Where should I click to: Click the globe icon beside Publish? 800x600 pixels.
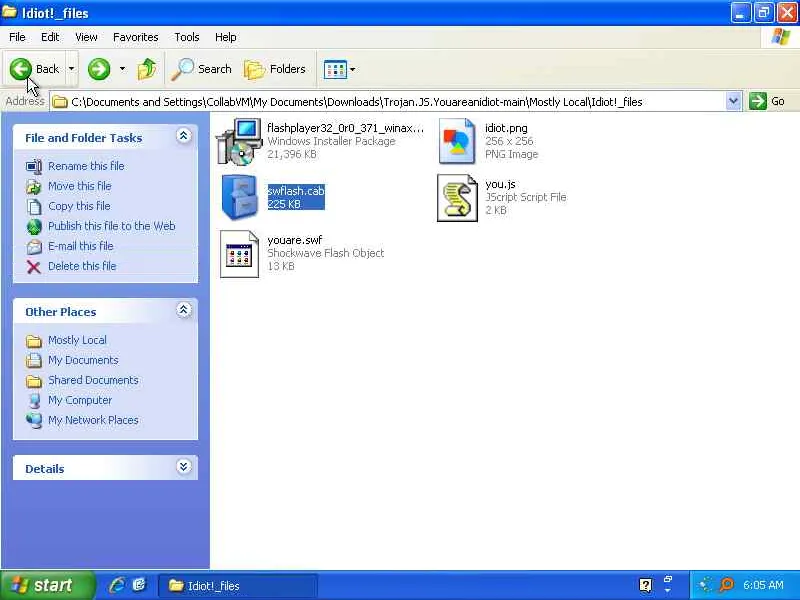pyautogui.click(x=34, y=227)
